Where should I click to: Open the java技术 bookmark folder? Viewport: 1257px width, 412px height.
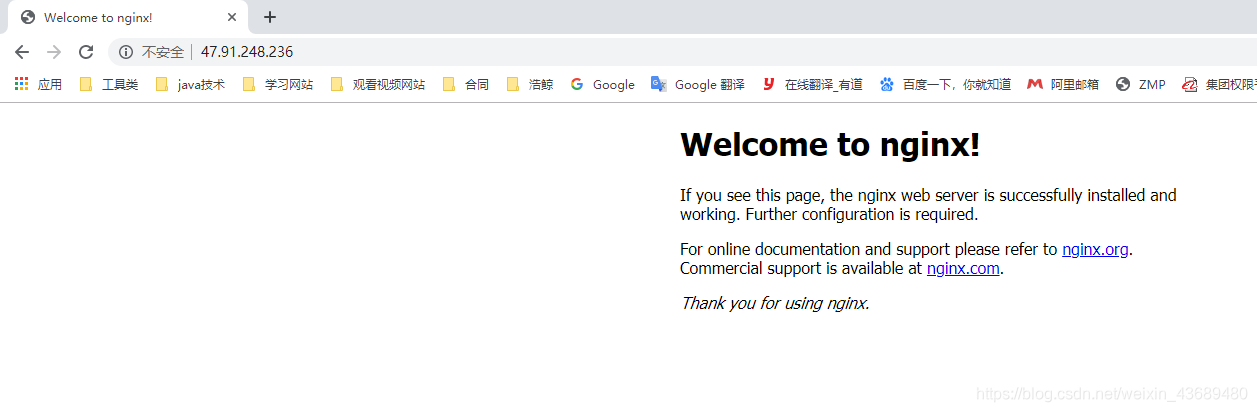click(190, 85)
